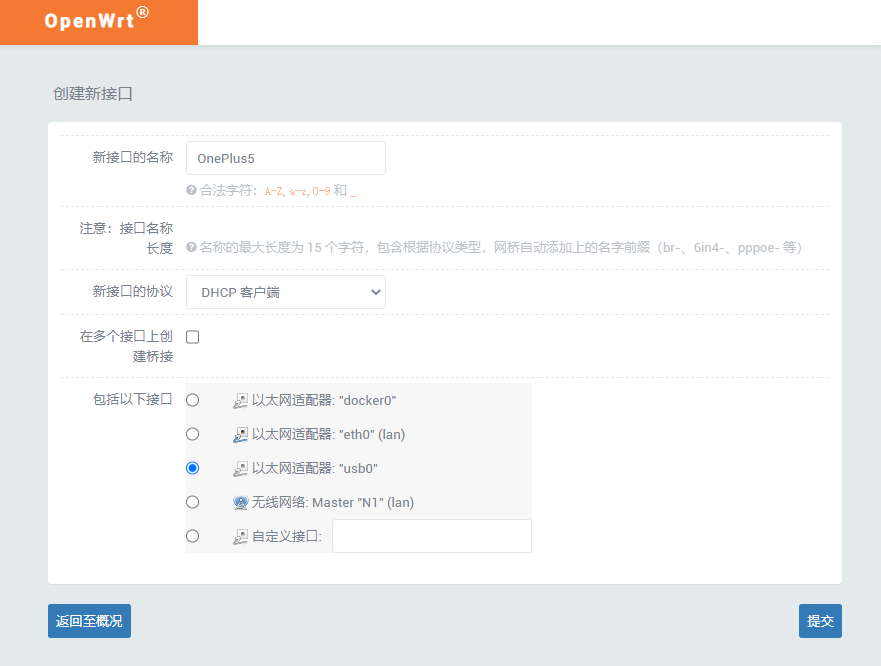This screenshot has height=666, width=881.
Task: Click the 注意: 接口名称长度 label
Action: pyautogui.click(x=126, y=238)
